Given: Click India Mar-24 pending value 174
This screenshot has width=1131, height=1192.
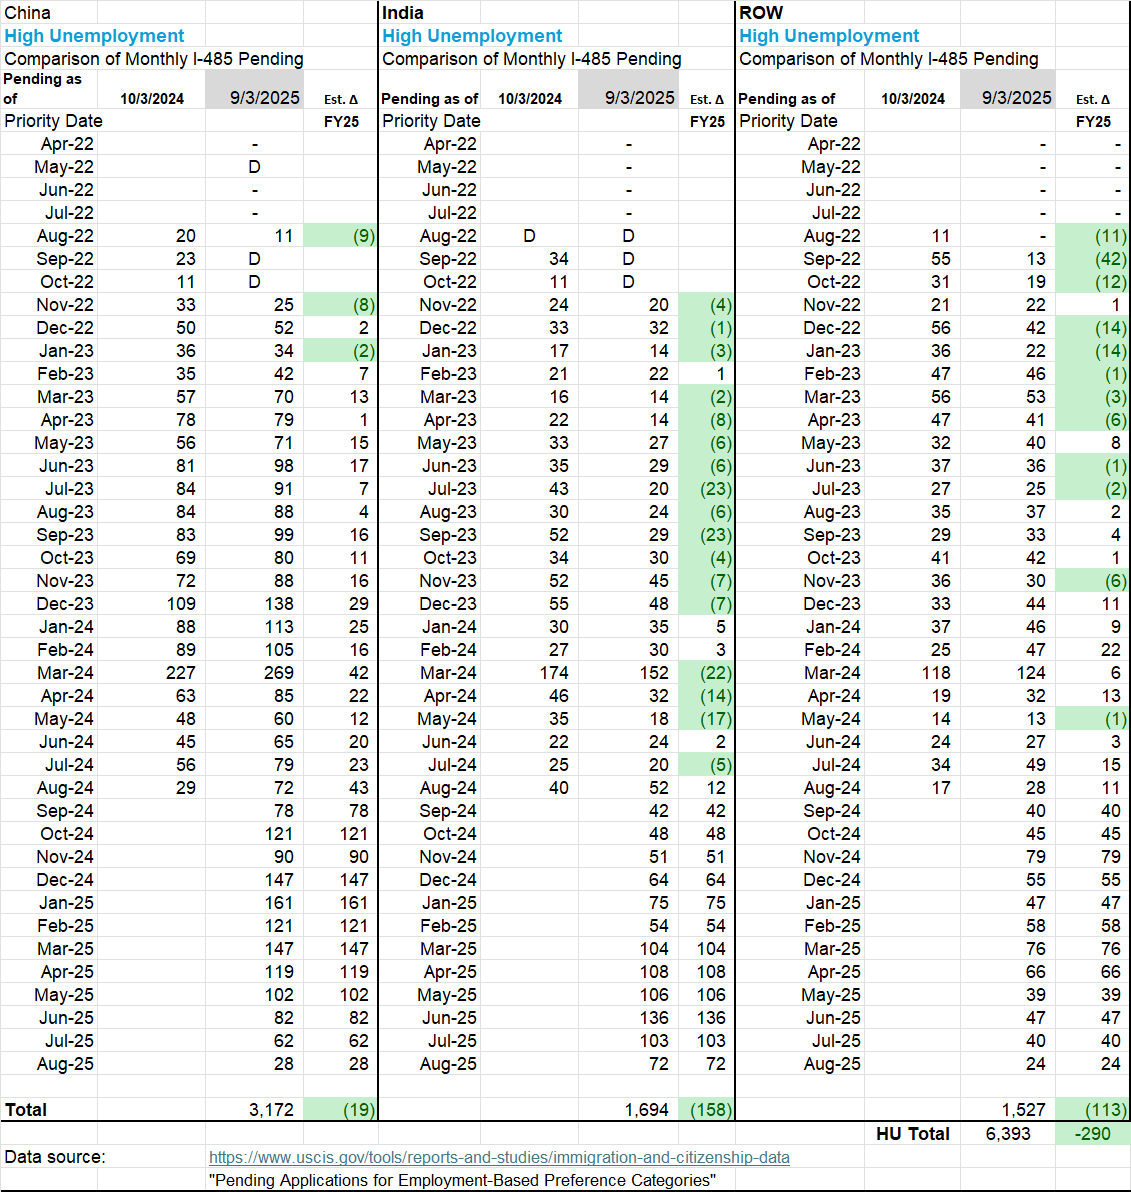Looking at the screenshot, I should (x=553, y=673).
